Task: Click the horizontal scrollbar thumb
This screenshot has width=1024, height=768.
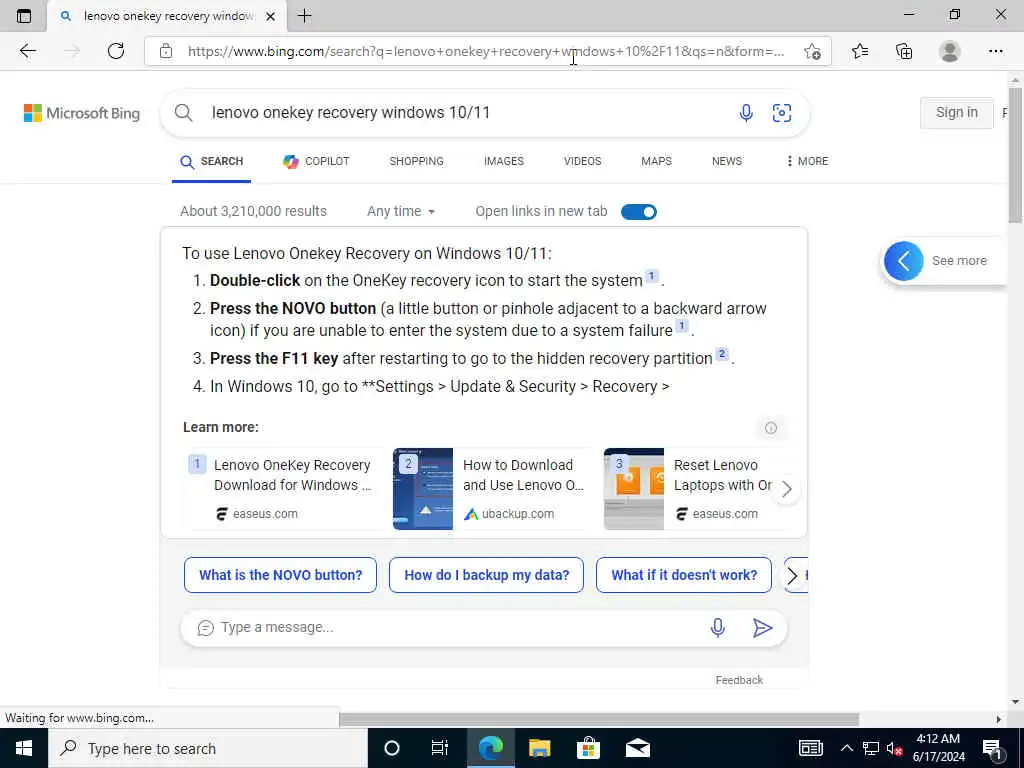Action: [599, 719]
